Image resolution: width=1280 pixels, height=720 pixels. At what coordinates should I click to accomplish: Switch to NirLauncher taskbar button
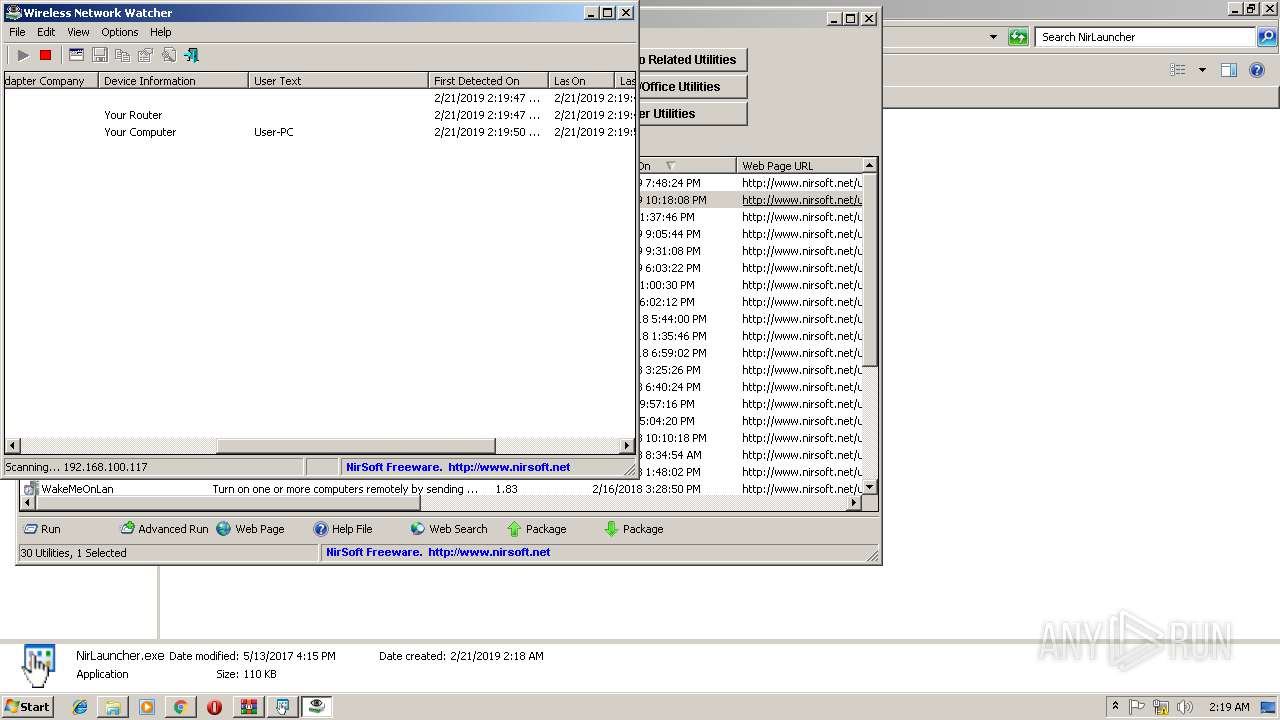coord(282,707)
